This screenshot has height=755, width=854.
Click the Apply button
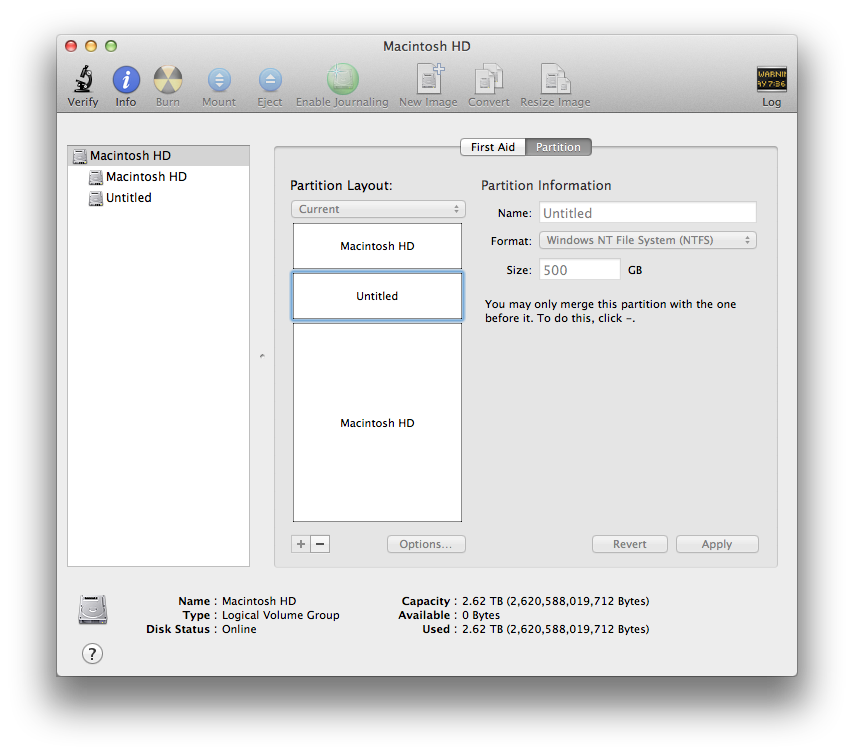(x=717, y=544)
